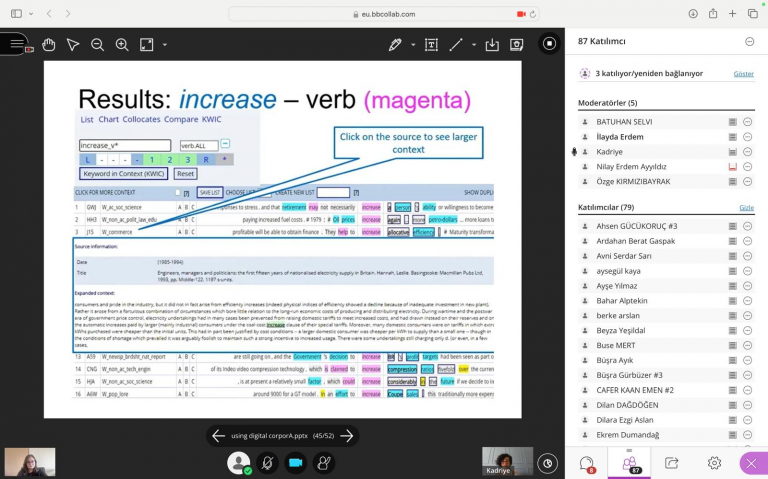The height and width of the screenshot is (479, 768).
Task: Open the shape tool options dropdown
Action: 474,45
